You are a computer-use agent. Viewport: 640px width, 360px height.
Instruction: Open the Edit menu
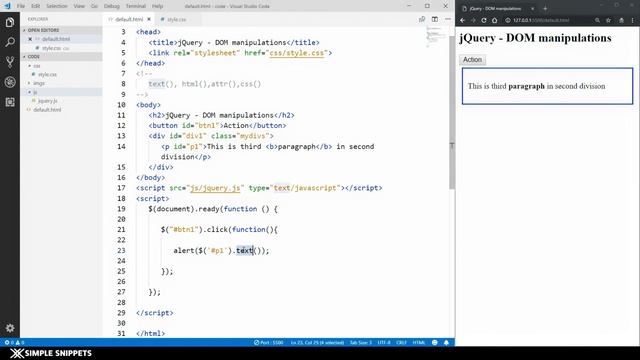36,6
